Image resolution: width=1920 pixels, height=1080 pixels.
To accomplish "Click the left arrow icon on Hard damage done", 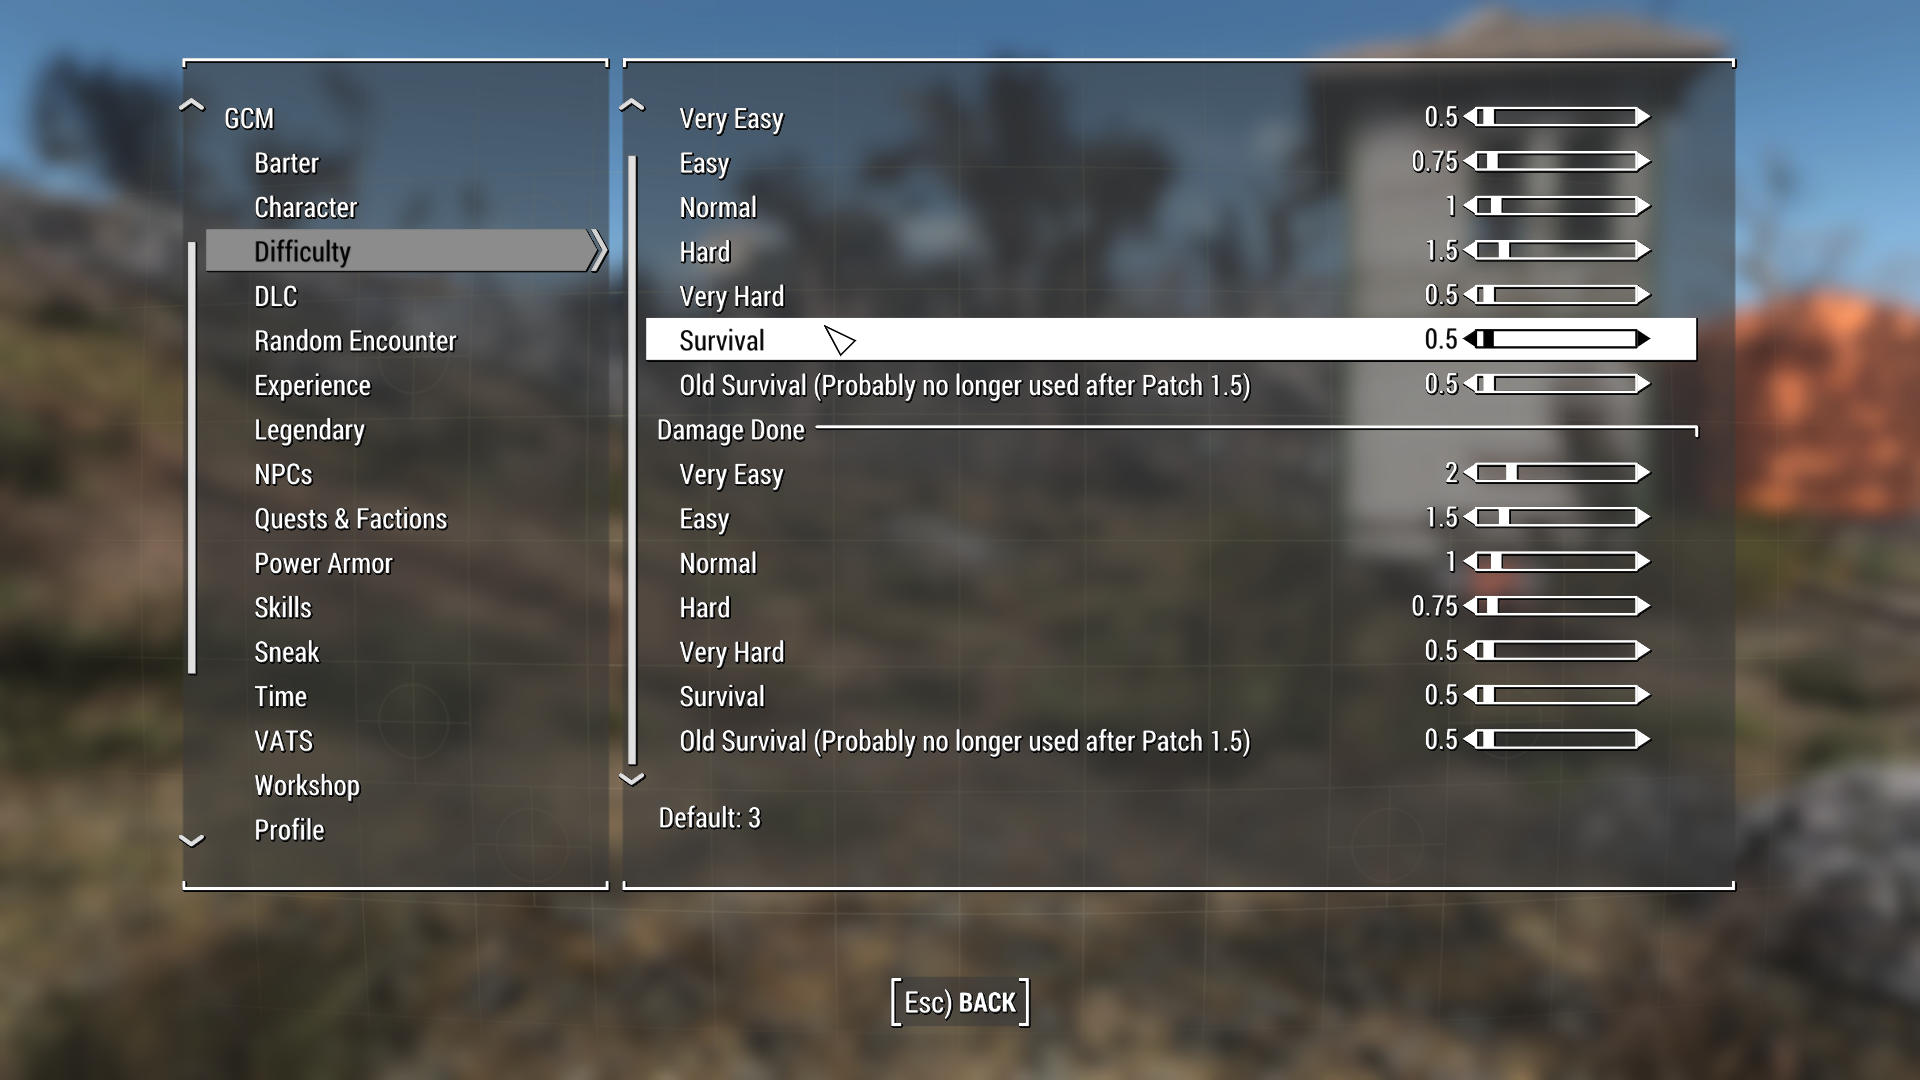I will point(1466,607).
